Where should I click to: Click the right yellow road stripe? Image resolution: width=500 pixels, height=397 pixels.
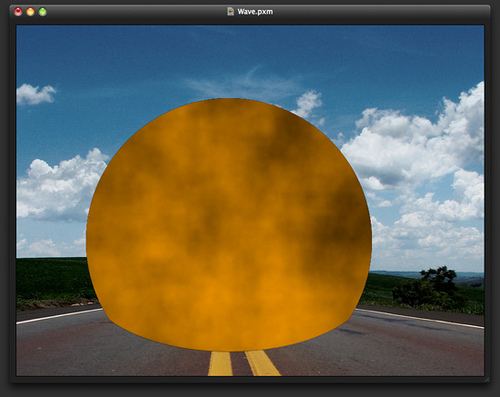(262, 363)
